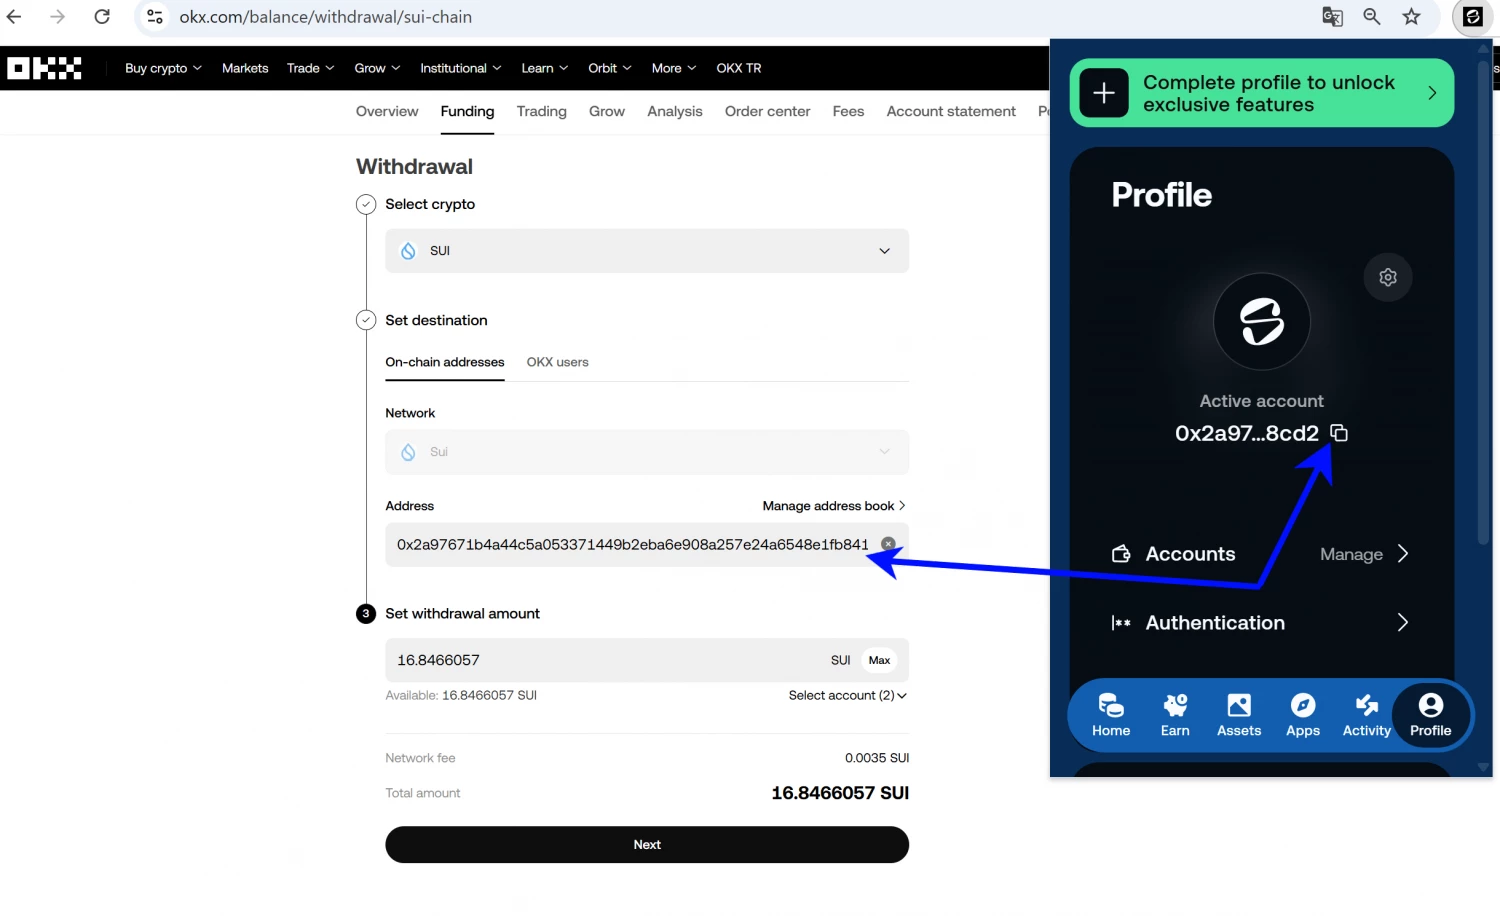Open the Markets page
This screenshot has height=916, width=1500.
[x=245, y=68]
